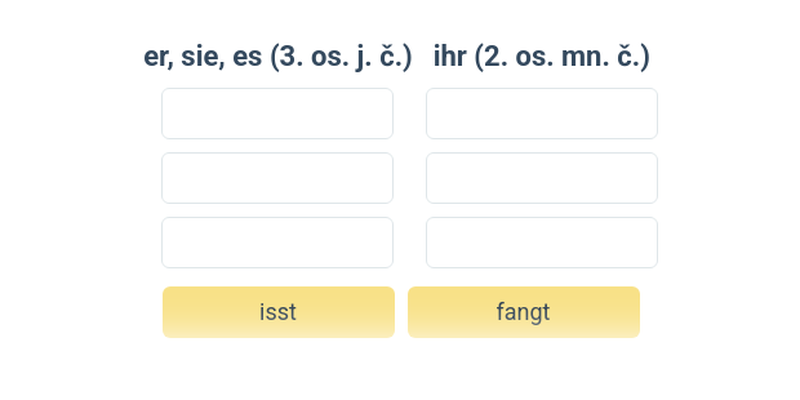Select last empty box under er, sie, es

277,243
